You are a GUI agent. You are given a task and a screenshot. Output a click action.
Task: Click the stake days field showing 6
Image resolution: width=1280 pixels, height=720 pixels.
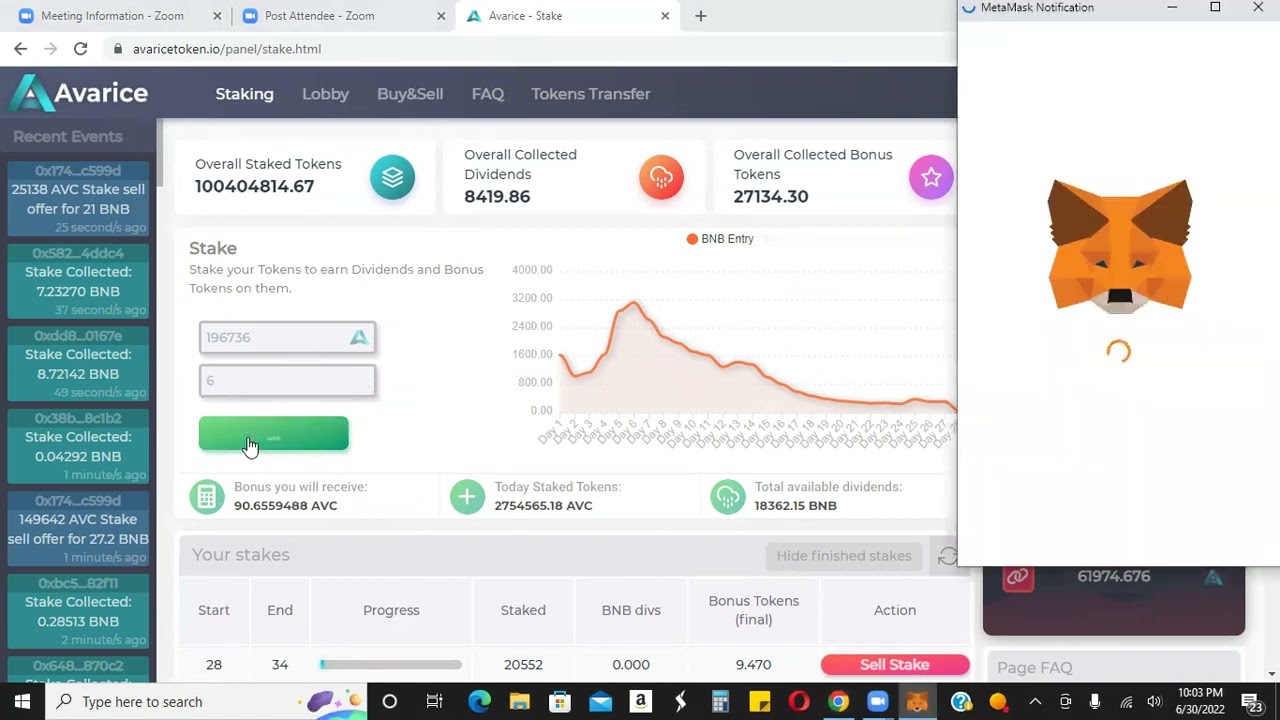[287, 381]
